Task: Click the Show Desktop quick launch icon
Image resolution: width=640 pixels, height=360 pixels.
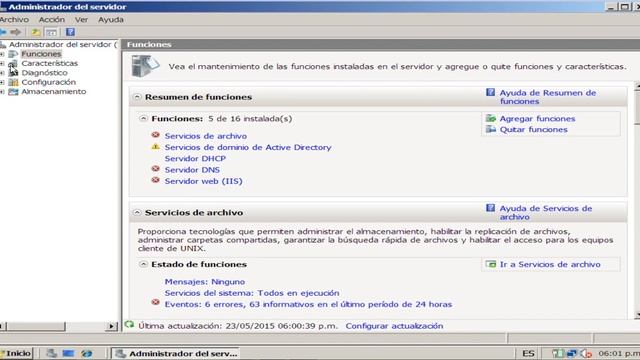Action: click(68, 353)
